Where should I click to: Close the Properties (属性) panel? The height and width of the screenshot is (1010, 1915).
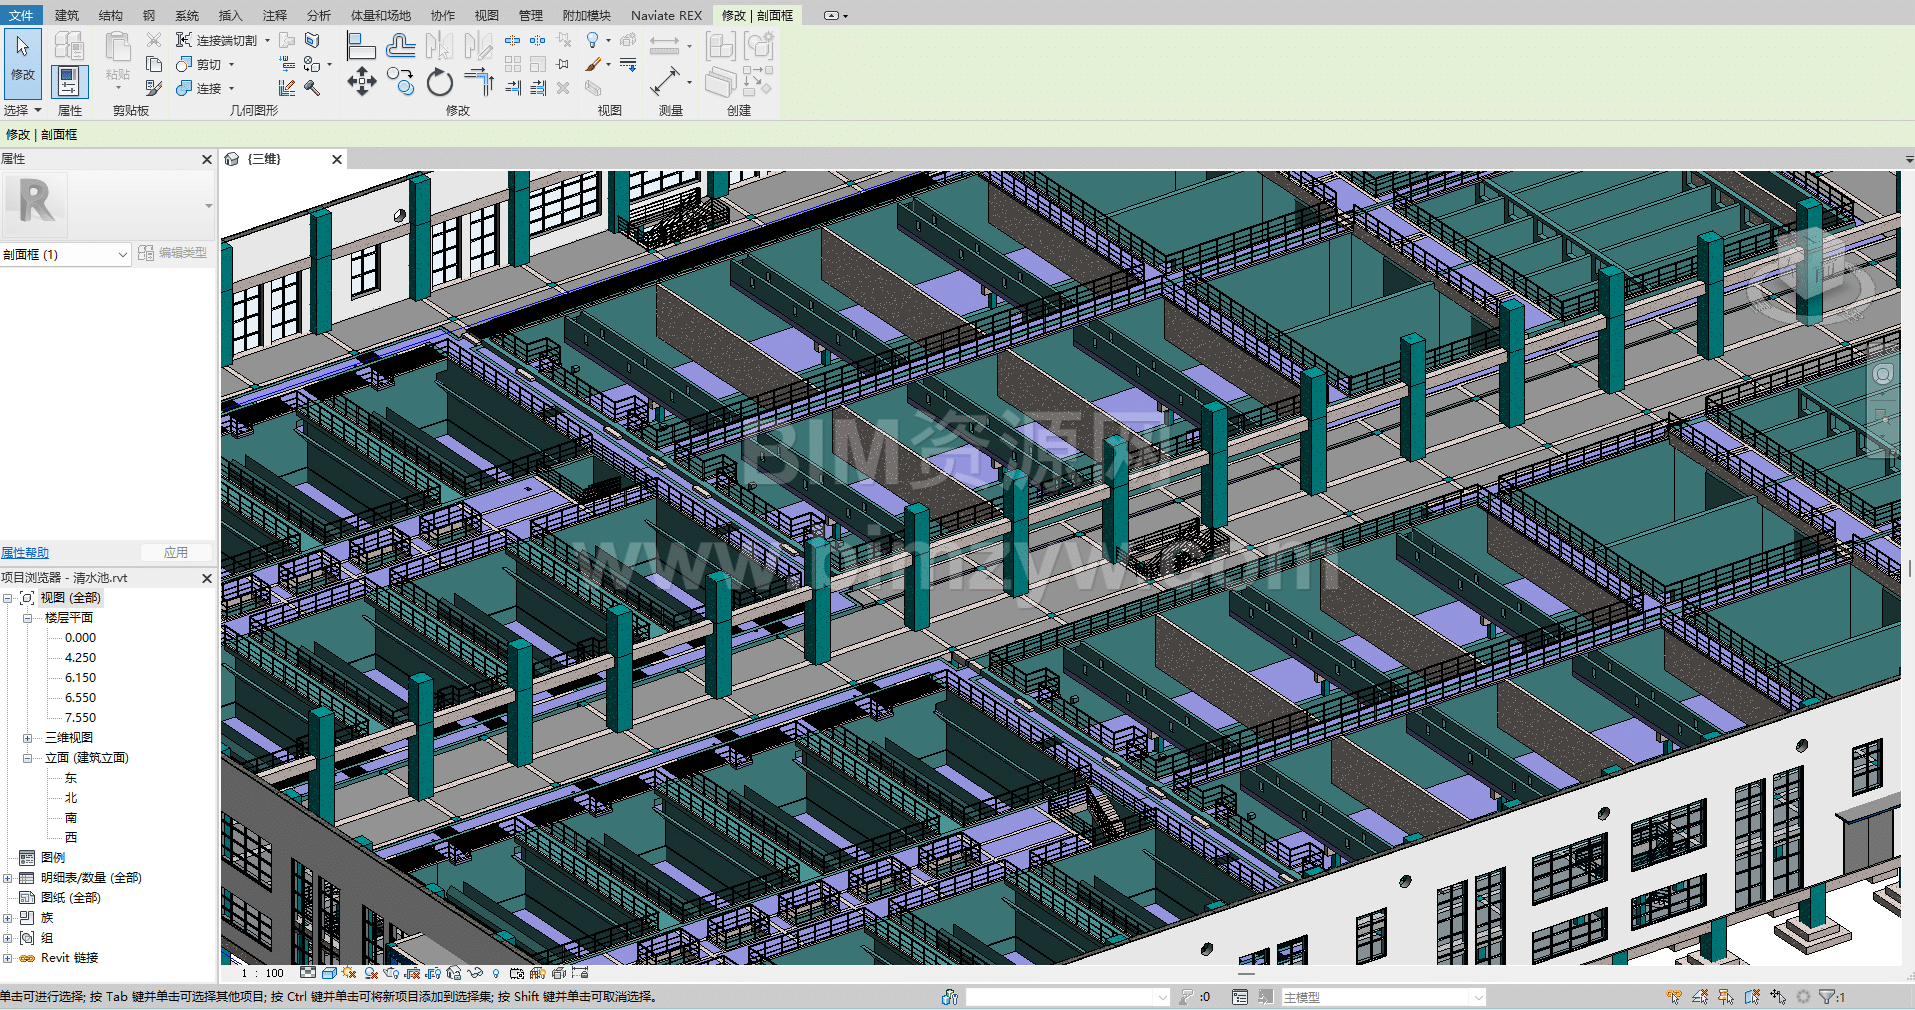[207, 159]
